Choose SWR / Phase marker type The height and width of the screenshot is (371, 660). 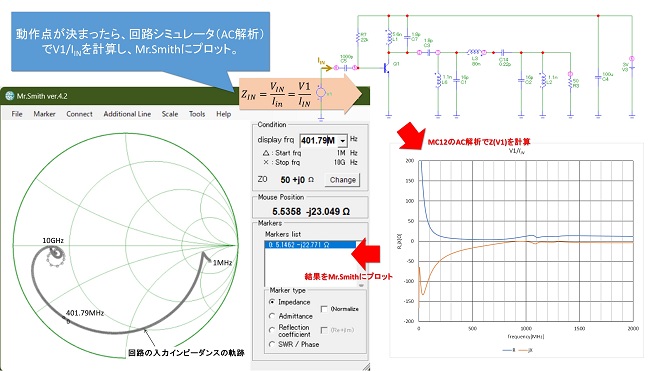point(272,344)
